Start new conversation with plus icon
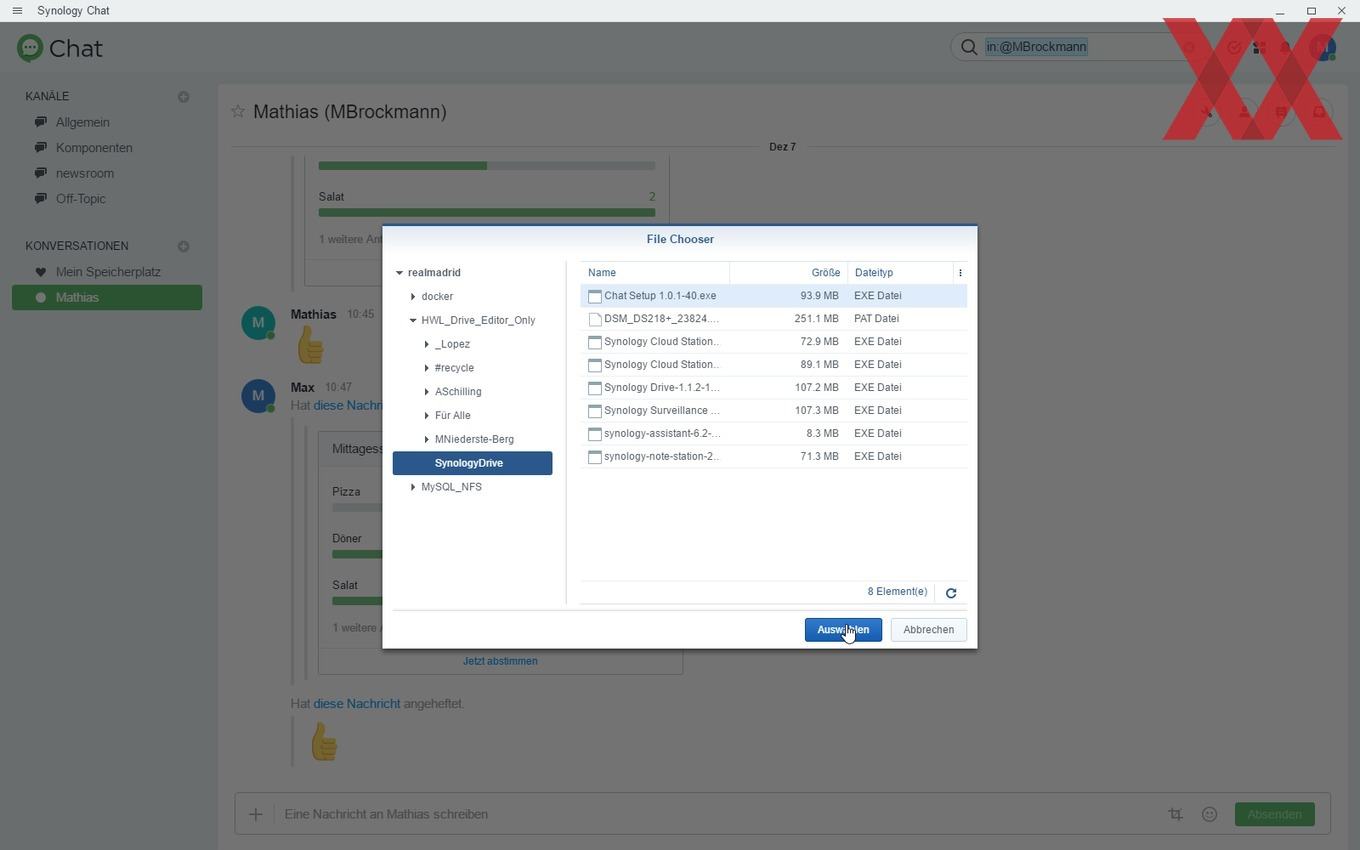The image size is (1360, 850). [183, 246]
